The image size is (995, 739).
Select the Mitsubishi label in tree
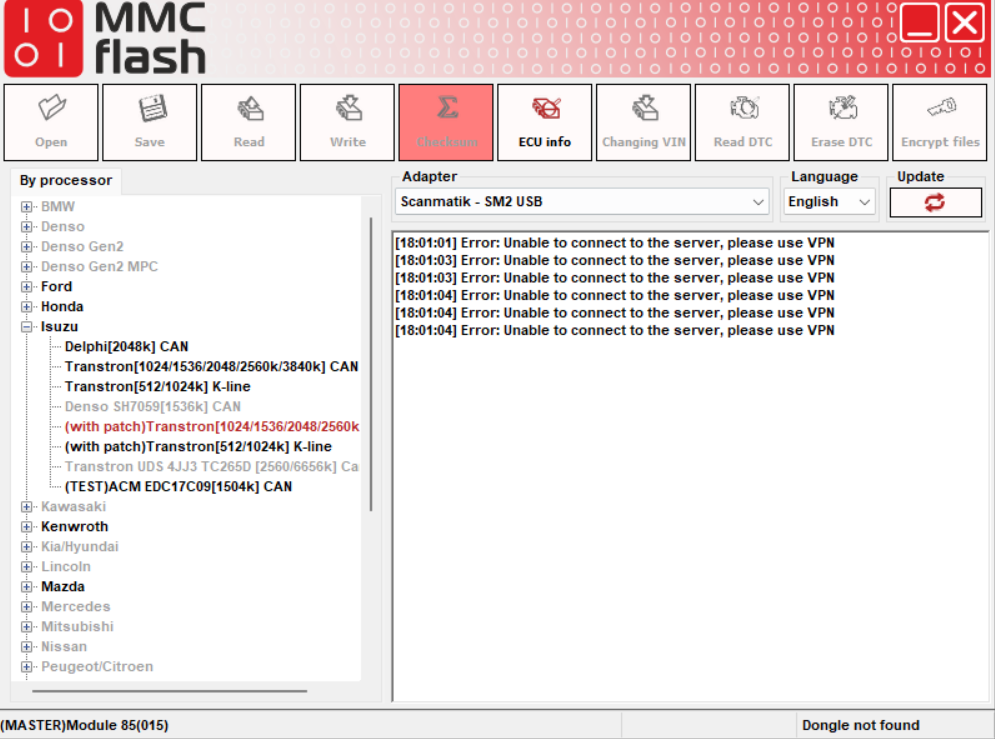coord(77,627)
